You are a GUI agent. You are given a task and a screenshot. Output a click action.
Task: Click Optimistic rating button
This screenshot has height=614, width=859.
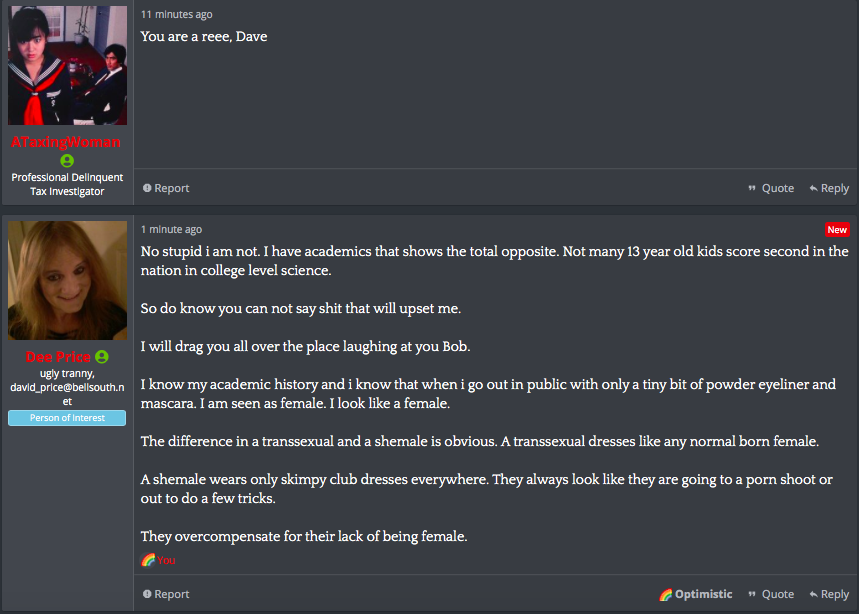pyautogui.click(x=696, y=594)
